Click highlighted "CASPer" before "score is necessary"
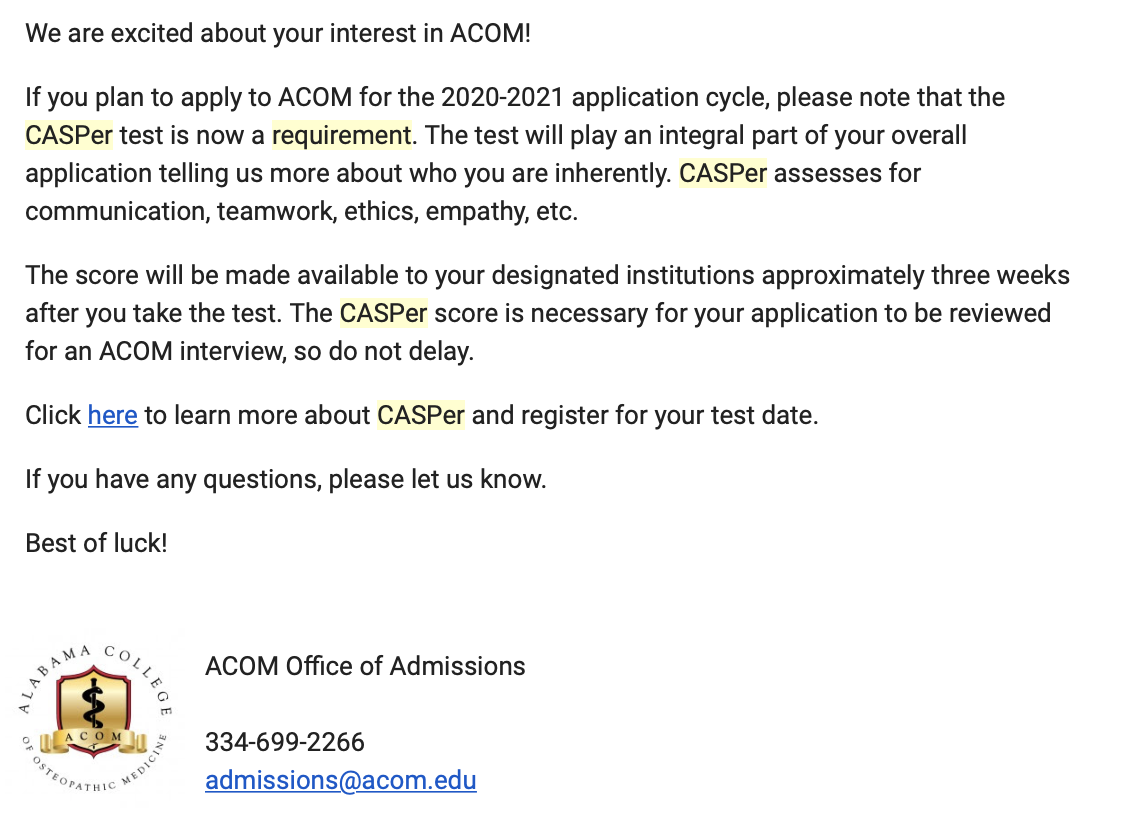 click(x=383, y=313)
